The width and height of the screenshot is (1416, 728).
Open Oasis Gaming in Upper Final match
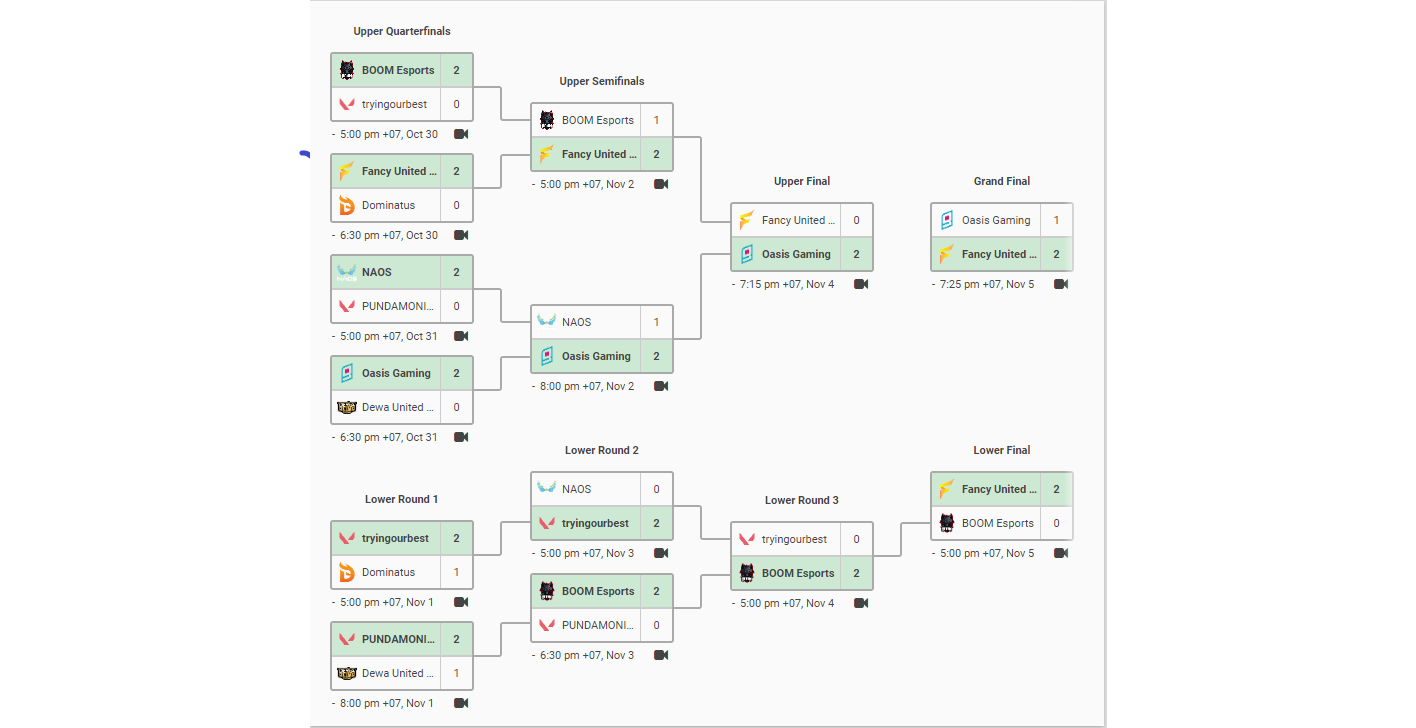click(786, 254)
